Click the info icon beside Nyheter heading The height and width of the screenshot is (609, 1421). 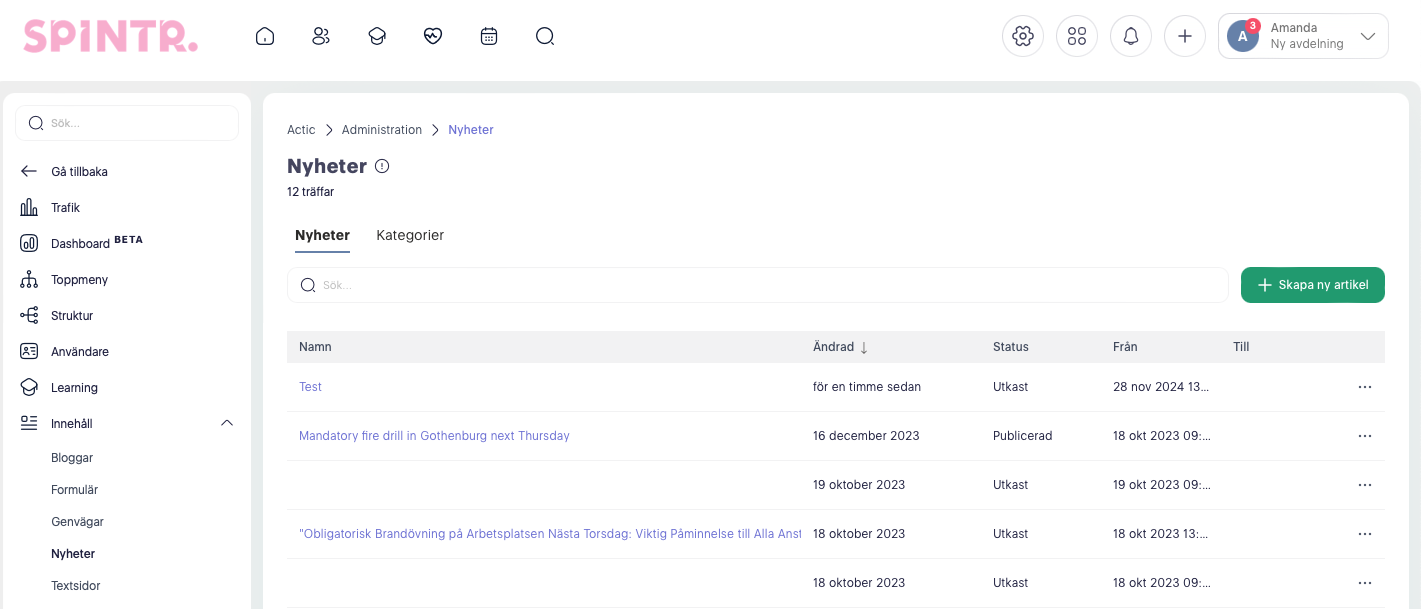(x=382, y=166)
